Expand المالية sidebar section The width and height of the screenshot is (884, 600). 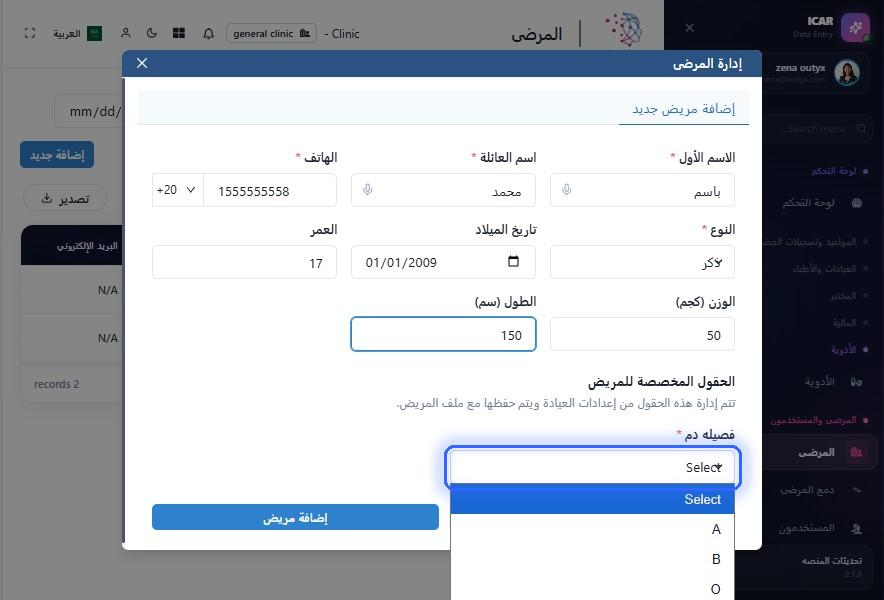click(850, 323)
